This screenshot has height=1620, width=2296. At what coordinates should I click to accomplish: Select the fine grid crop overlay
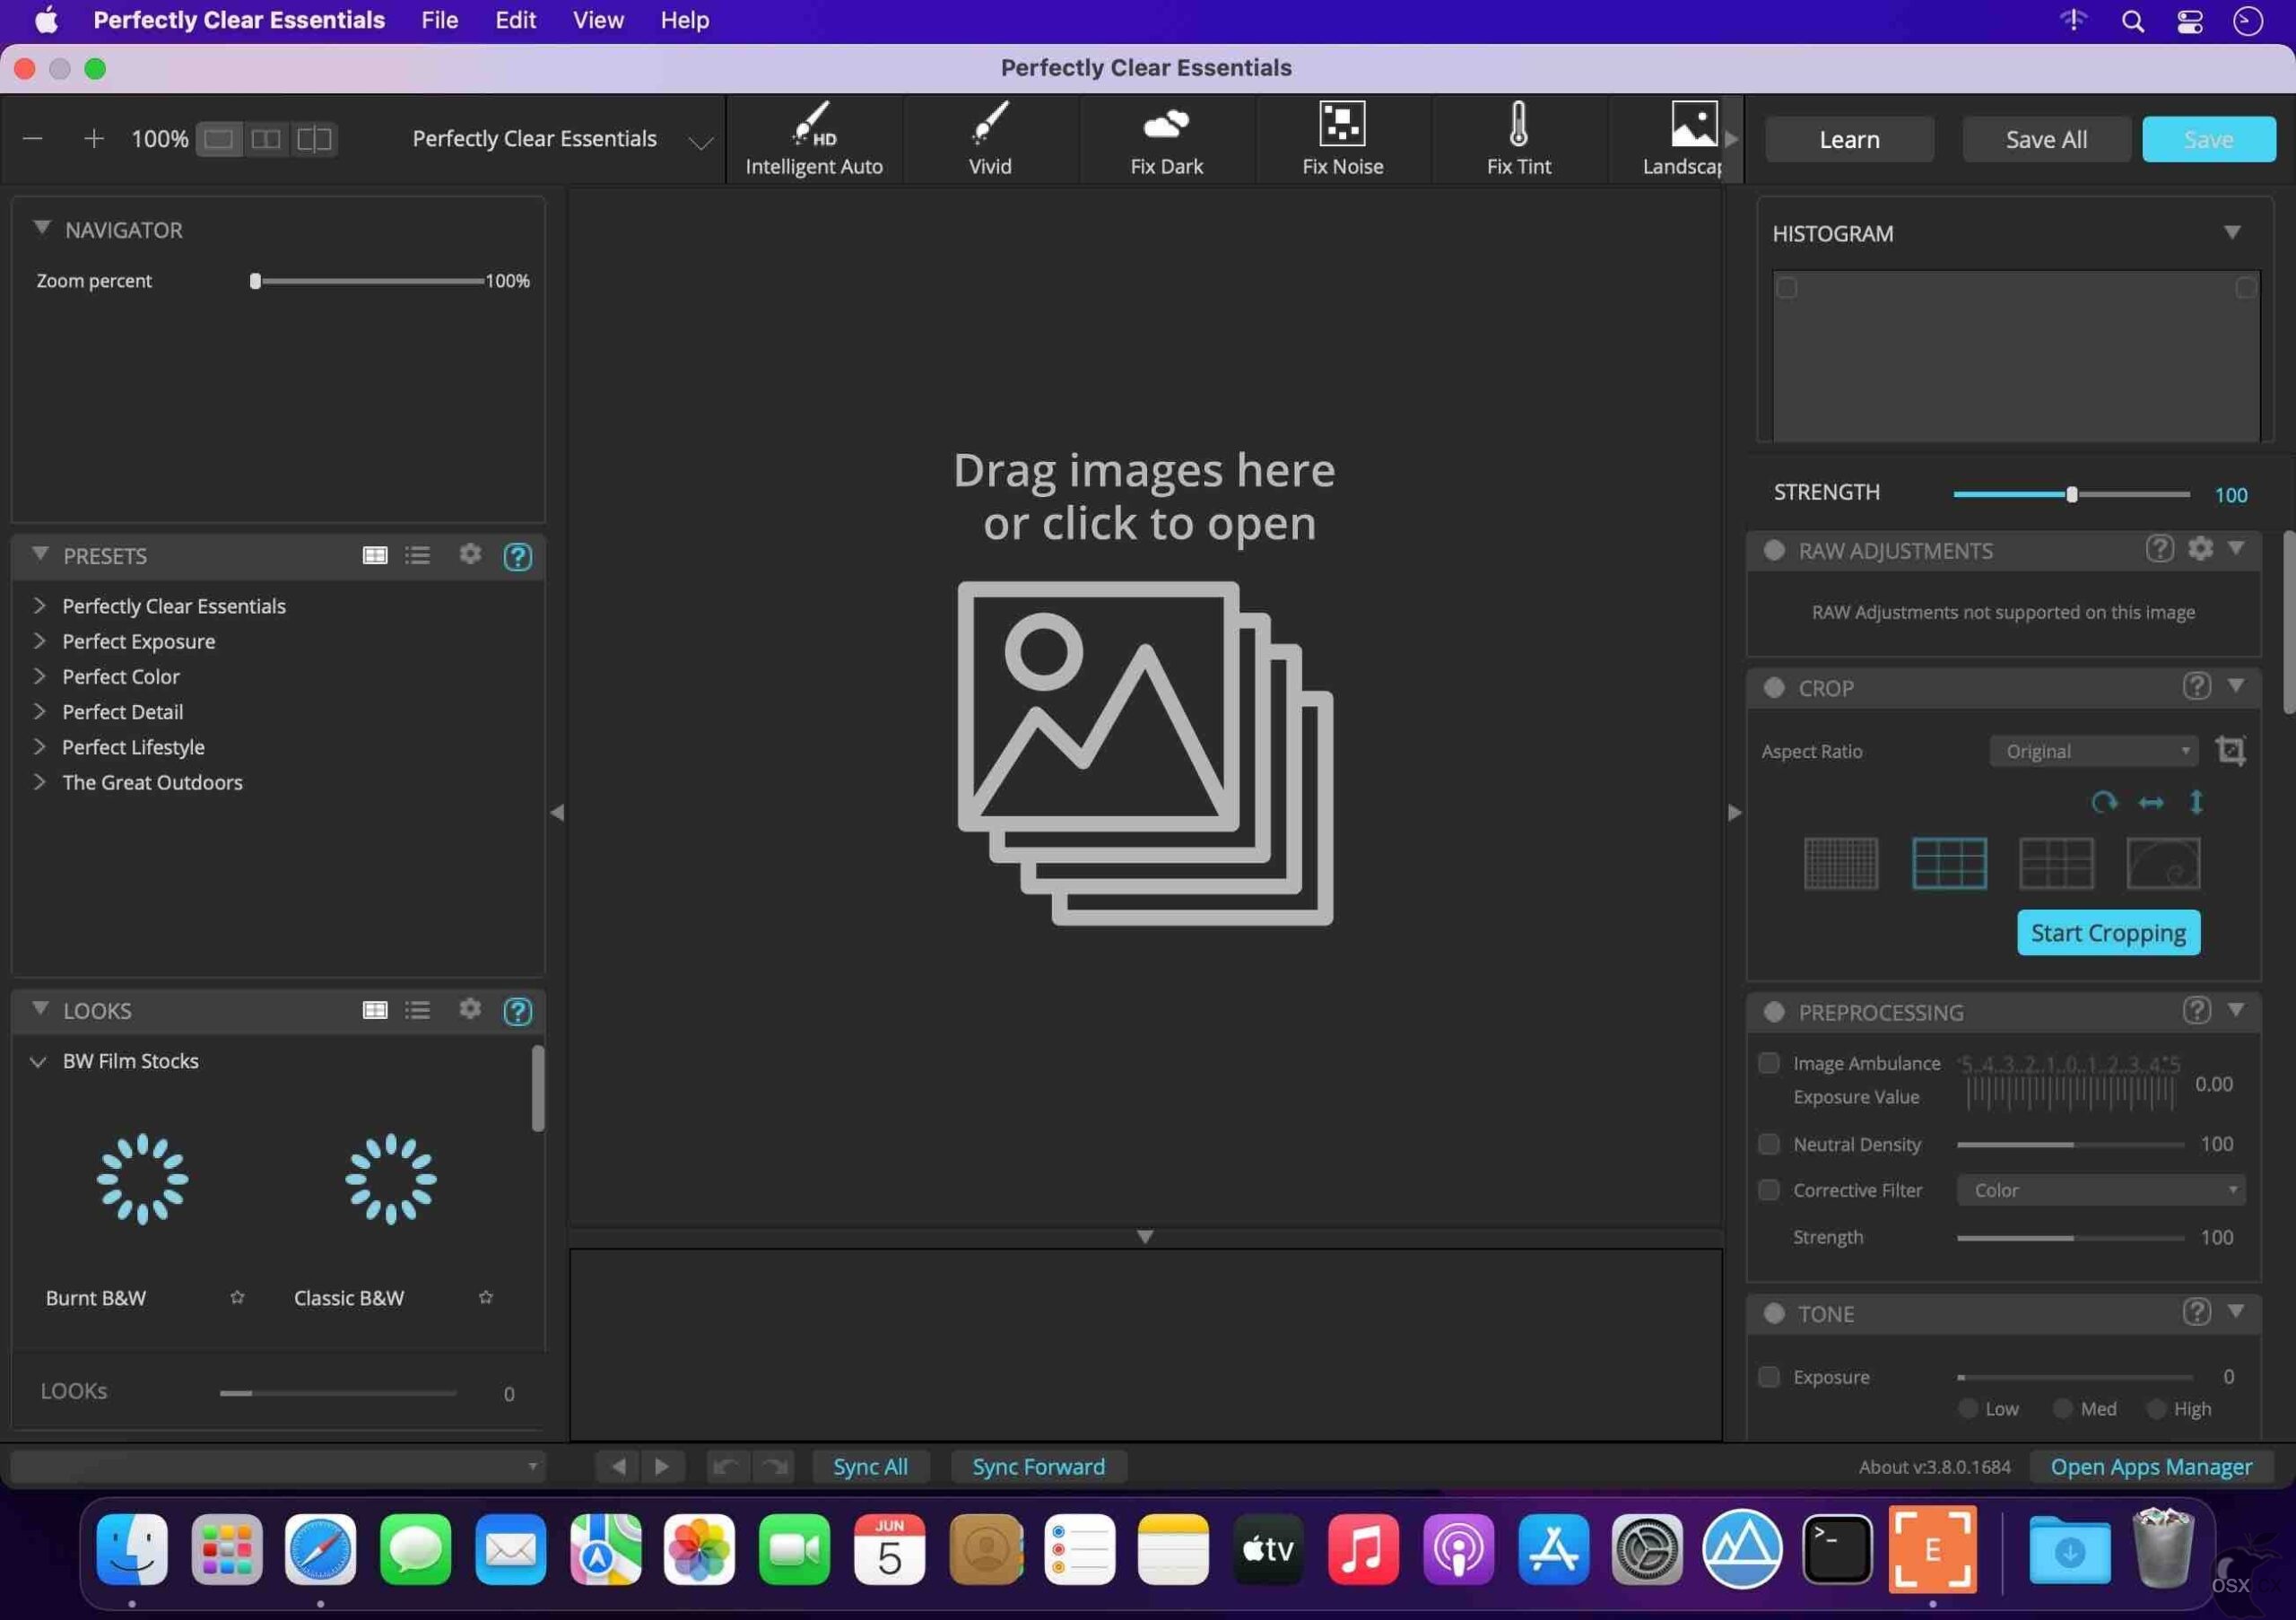coord(1841,864)
